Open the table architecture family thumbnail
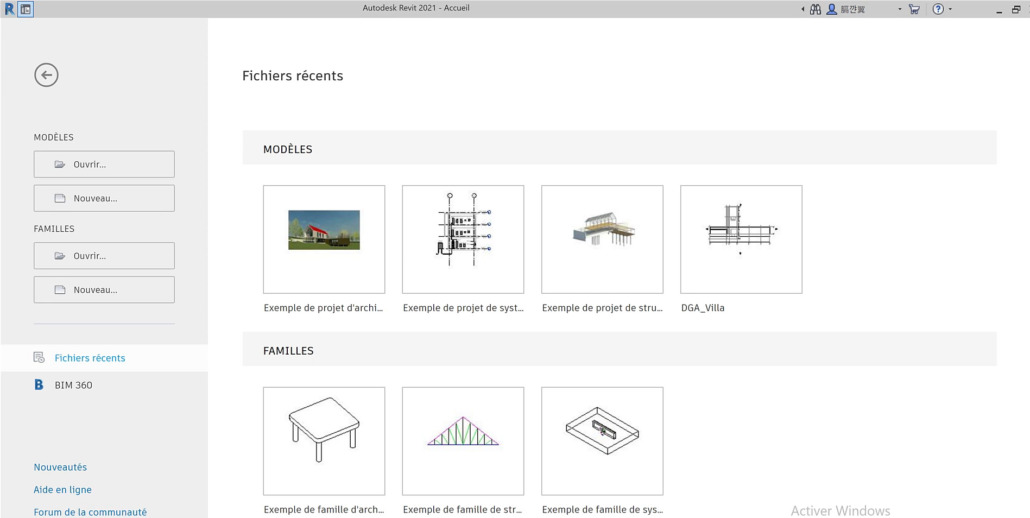 (324, 441)
